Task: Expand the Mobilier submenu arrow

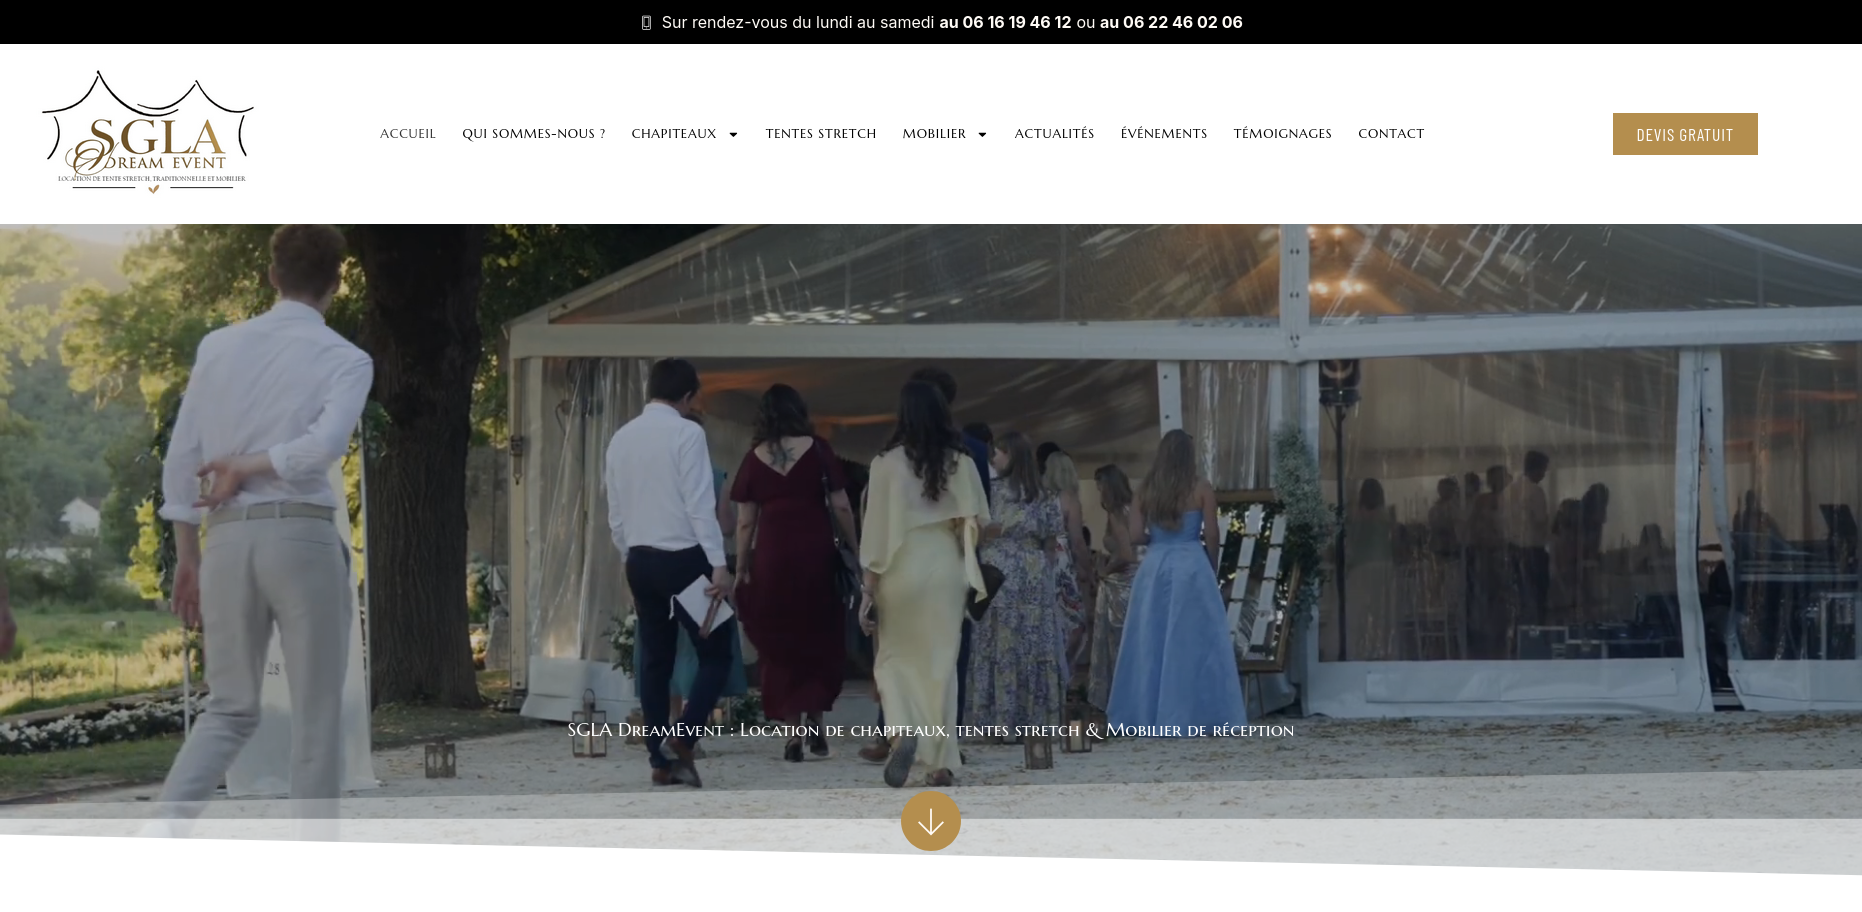Action: point(982,134)
